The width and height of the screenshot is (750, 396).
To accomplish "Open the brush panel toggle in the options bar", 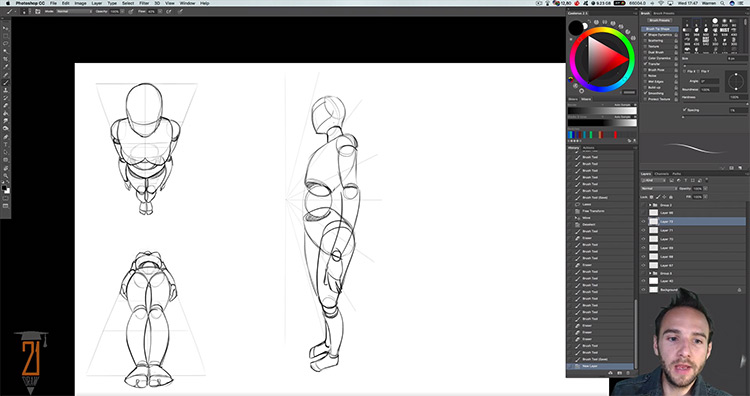I will tap(37, 11).
